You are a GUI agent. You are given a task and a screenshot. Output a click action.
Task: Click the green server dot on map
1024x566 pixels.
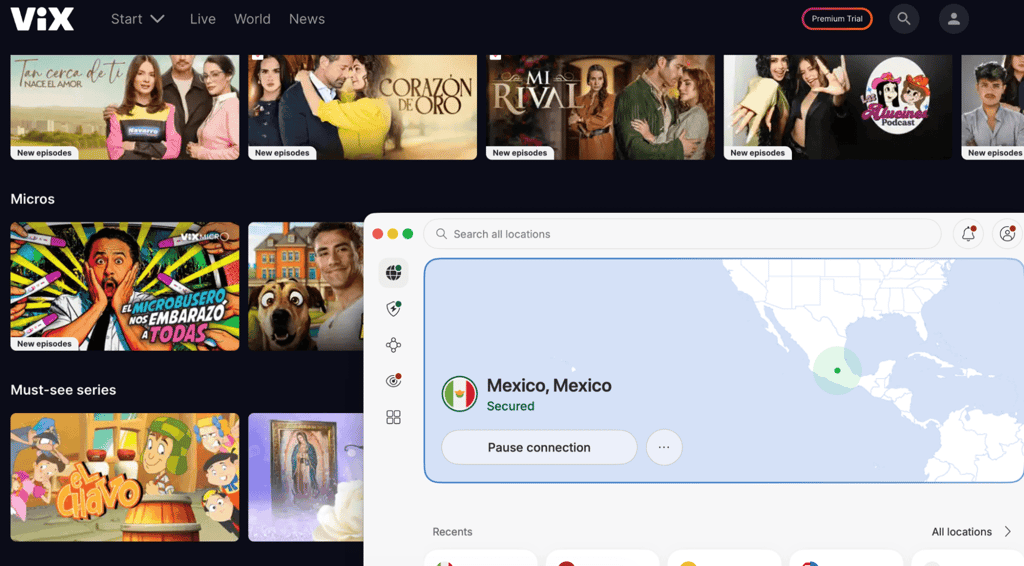pyautogui.click(x=837, y=371)
